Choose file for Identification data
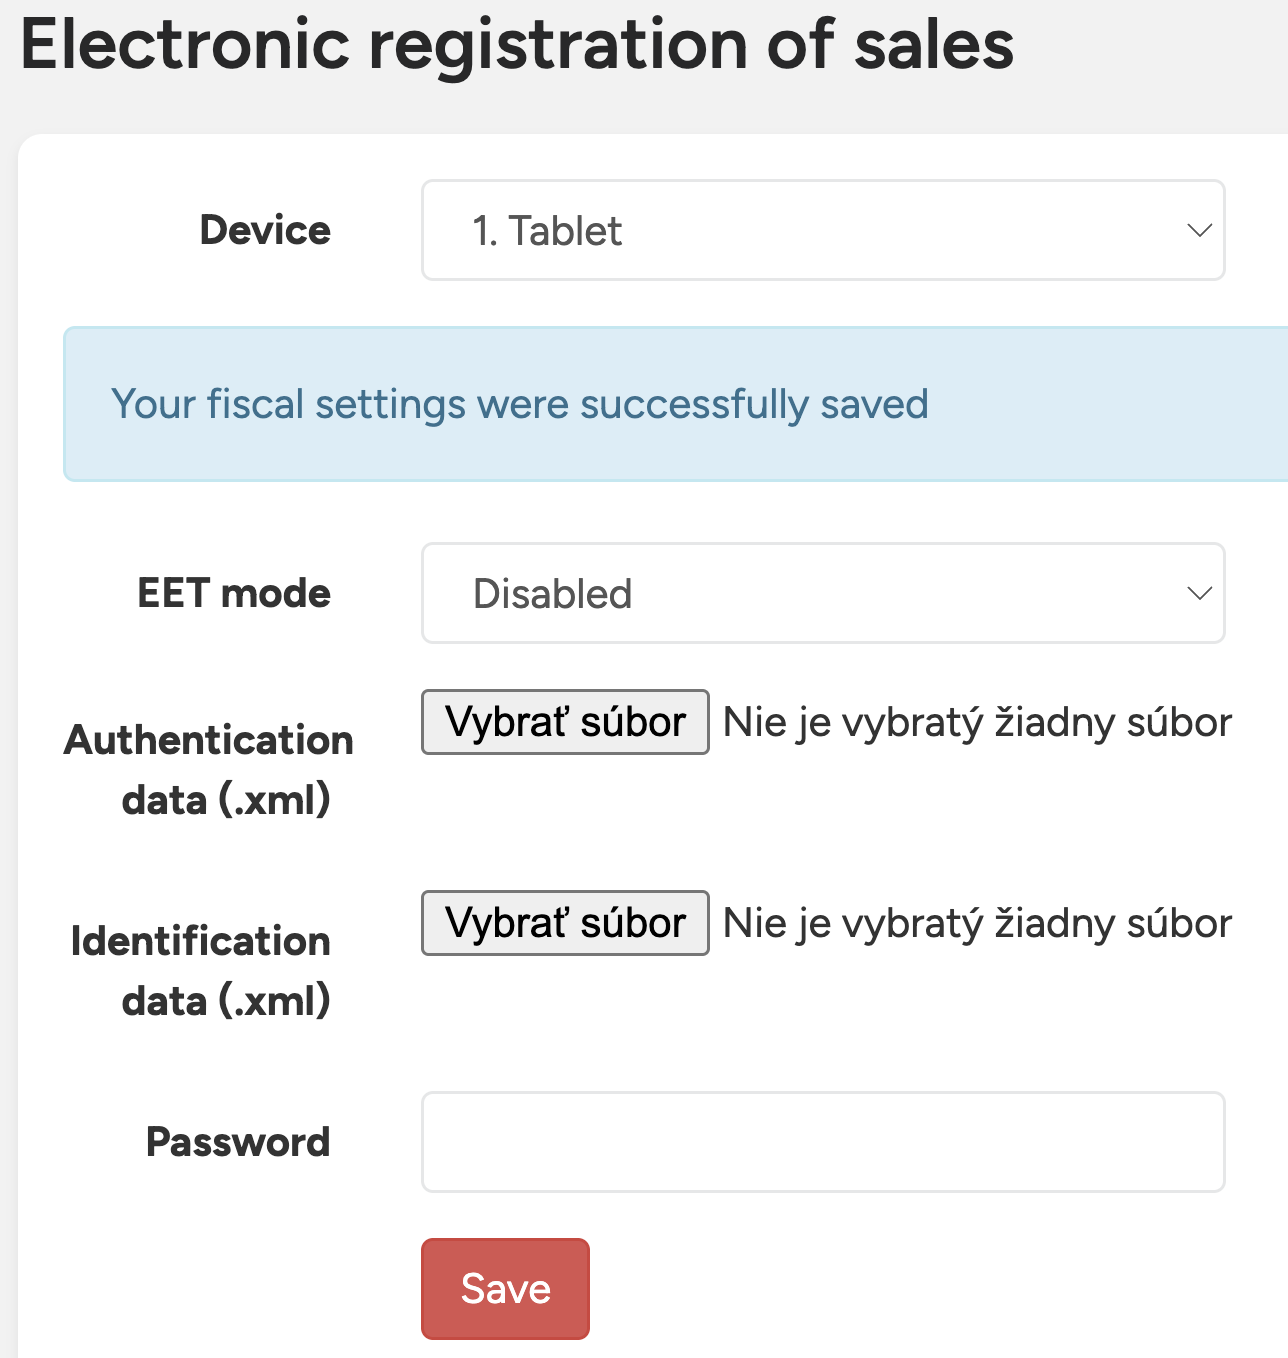 [565, 923]
